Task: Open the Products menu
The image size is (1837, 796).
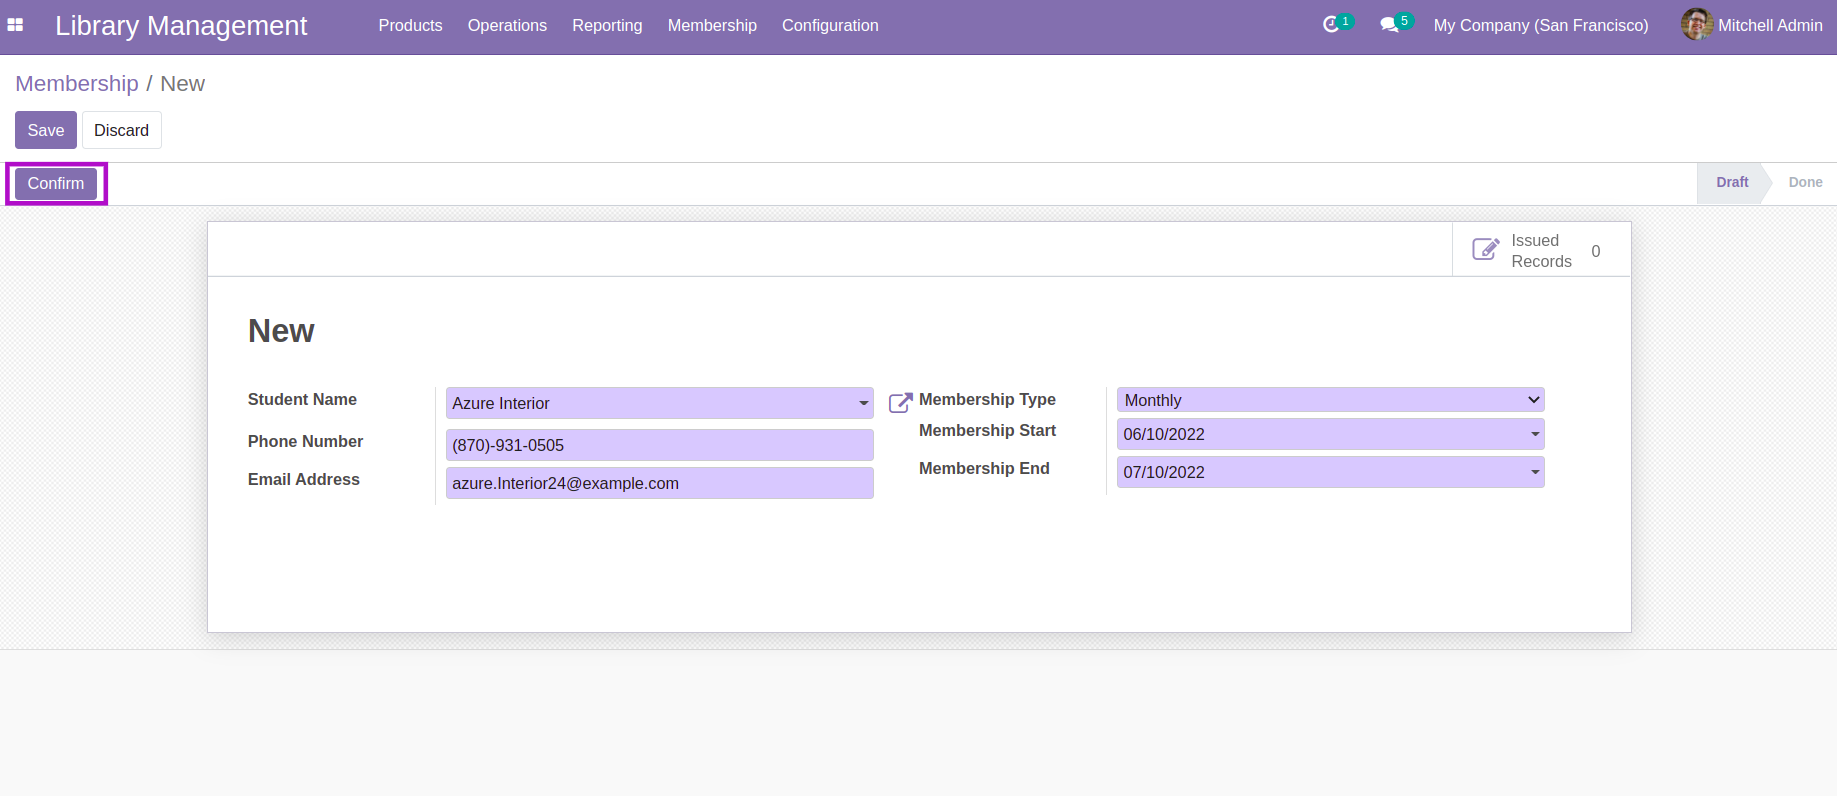Action: pyautogui.click(x=410, y=25)
